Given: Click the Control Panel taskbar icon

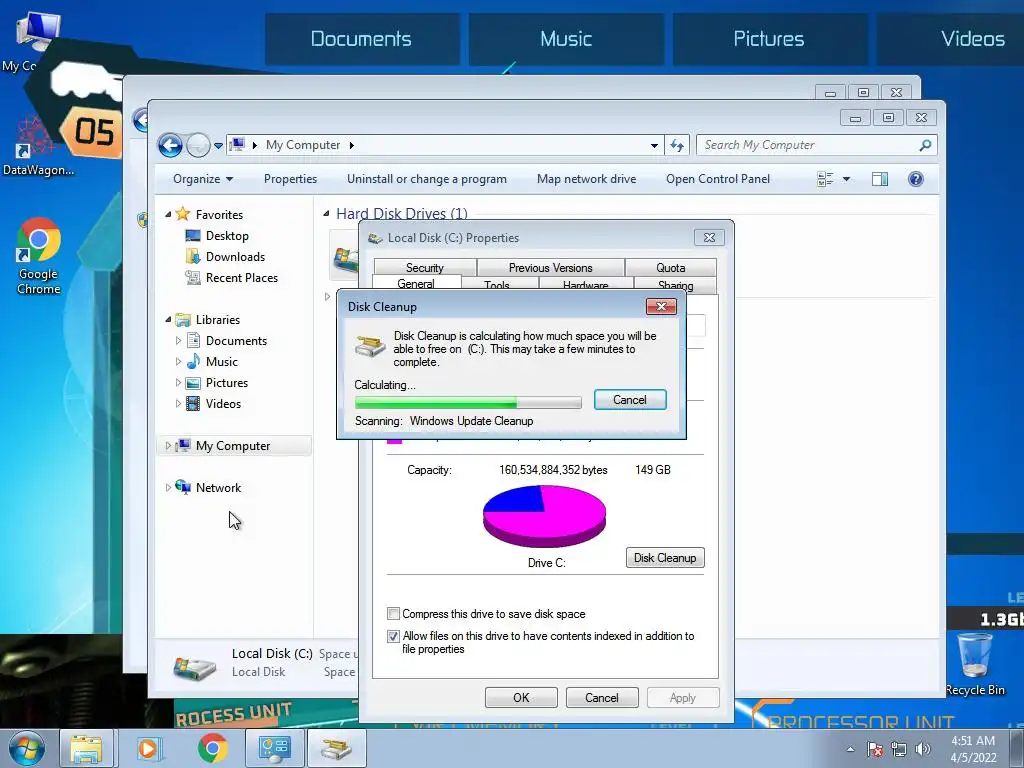Looking at the screenshot, I should [x=274, y=748].
